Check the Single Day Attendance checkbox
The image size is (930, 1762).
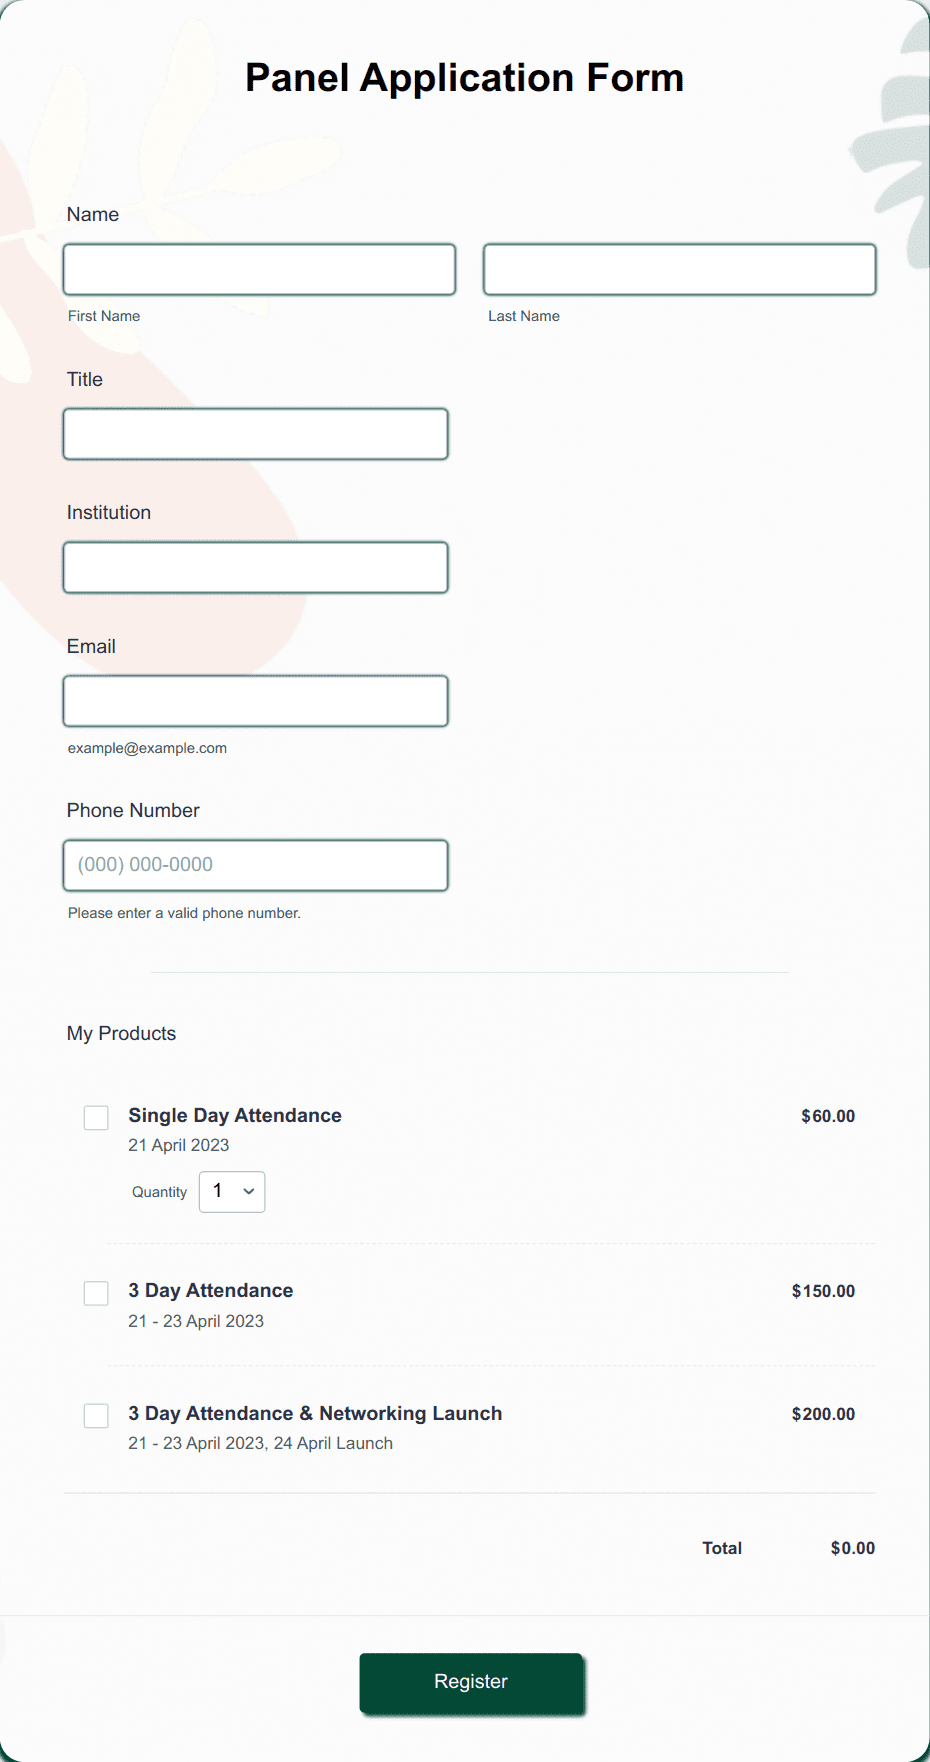[x=96, y=1117]
